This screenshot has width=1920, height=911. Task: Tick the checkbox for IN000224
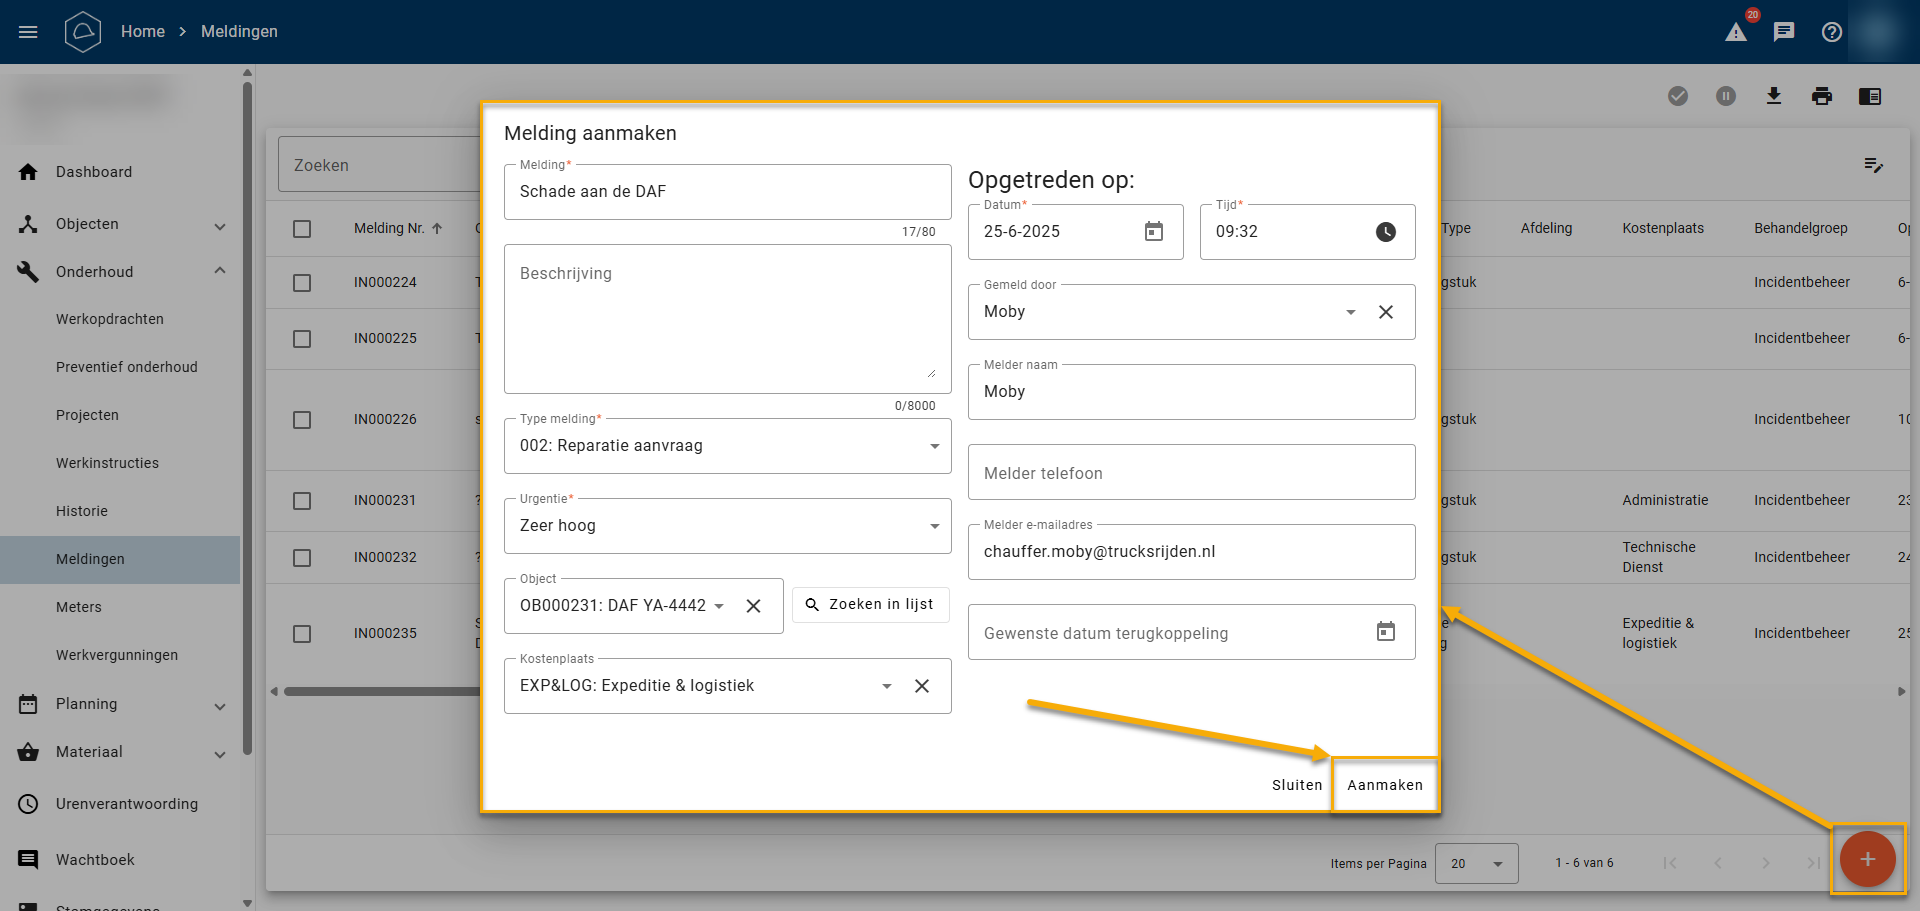click(x=302, y=283)
